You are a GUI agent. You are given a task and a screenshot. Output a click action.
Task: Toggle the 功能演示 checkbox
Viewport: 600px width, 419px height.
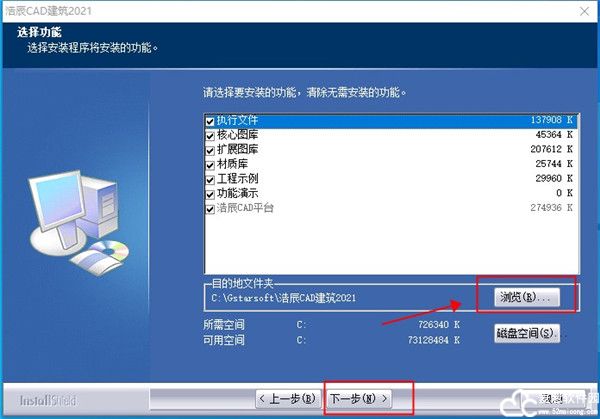[210, 194]
